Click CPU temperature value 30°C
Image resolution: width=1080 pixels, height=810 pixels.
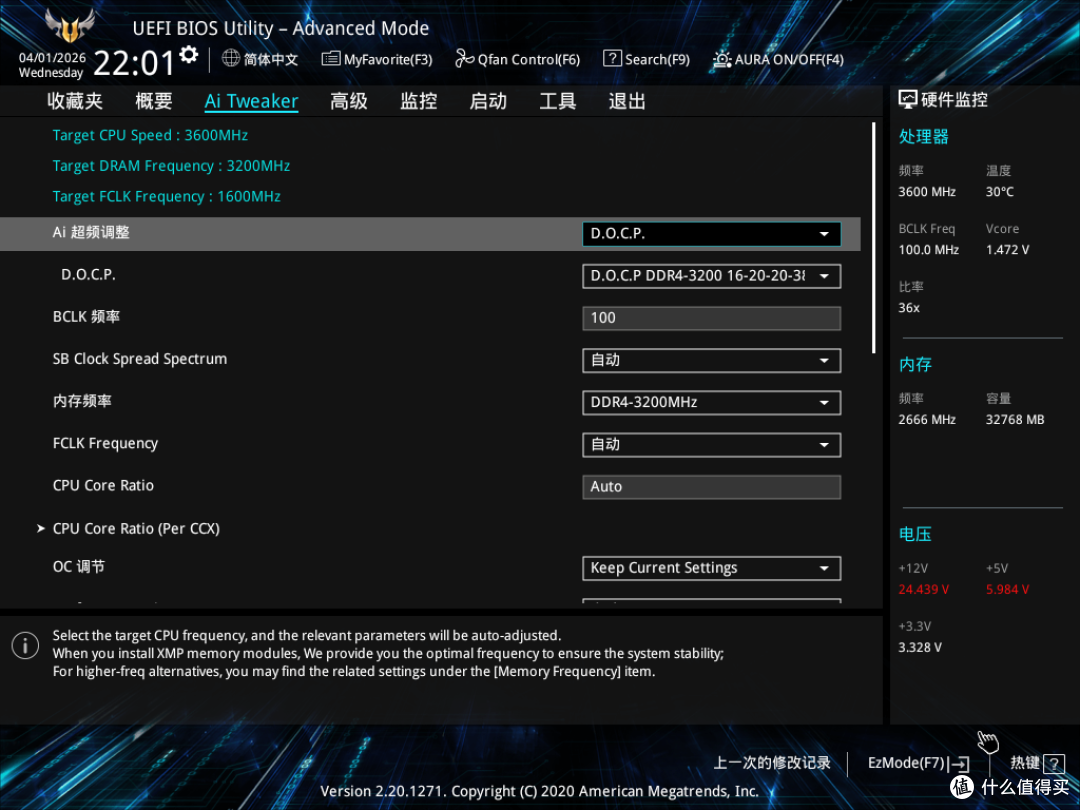tap(999, 192)
